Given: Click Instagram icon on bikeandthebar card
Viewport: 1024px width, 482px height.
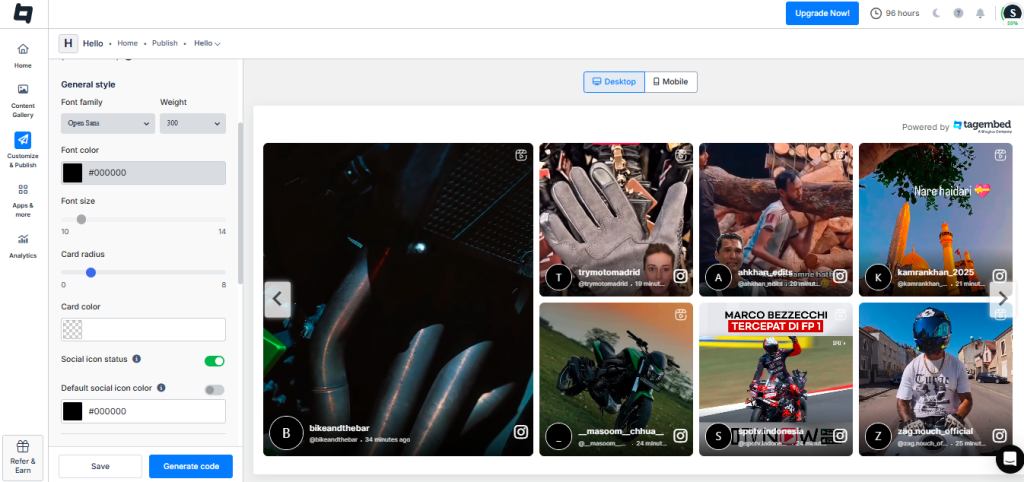Looking at the screenshot, I should [520, 432].
